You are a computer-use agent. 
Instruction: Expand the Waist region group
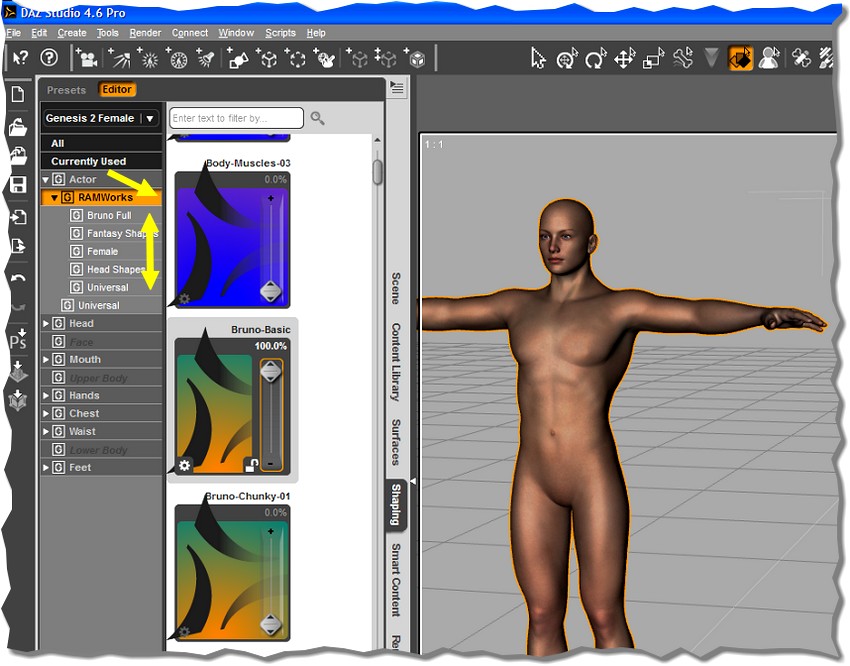click(46, 431)
